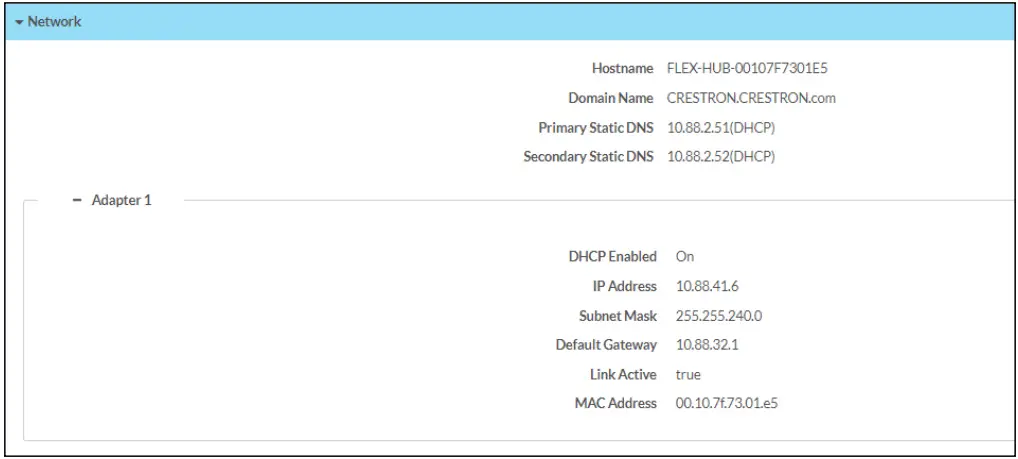The width and height of the screenshot is (1018, 459).
Task: Collapse Adapter 1 using minus icon
Action: click(x=77, y=200)
